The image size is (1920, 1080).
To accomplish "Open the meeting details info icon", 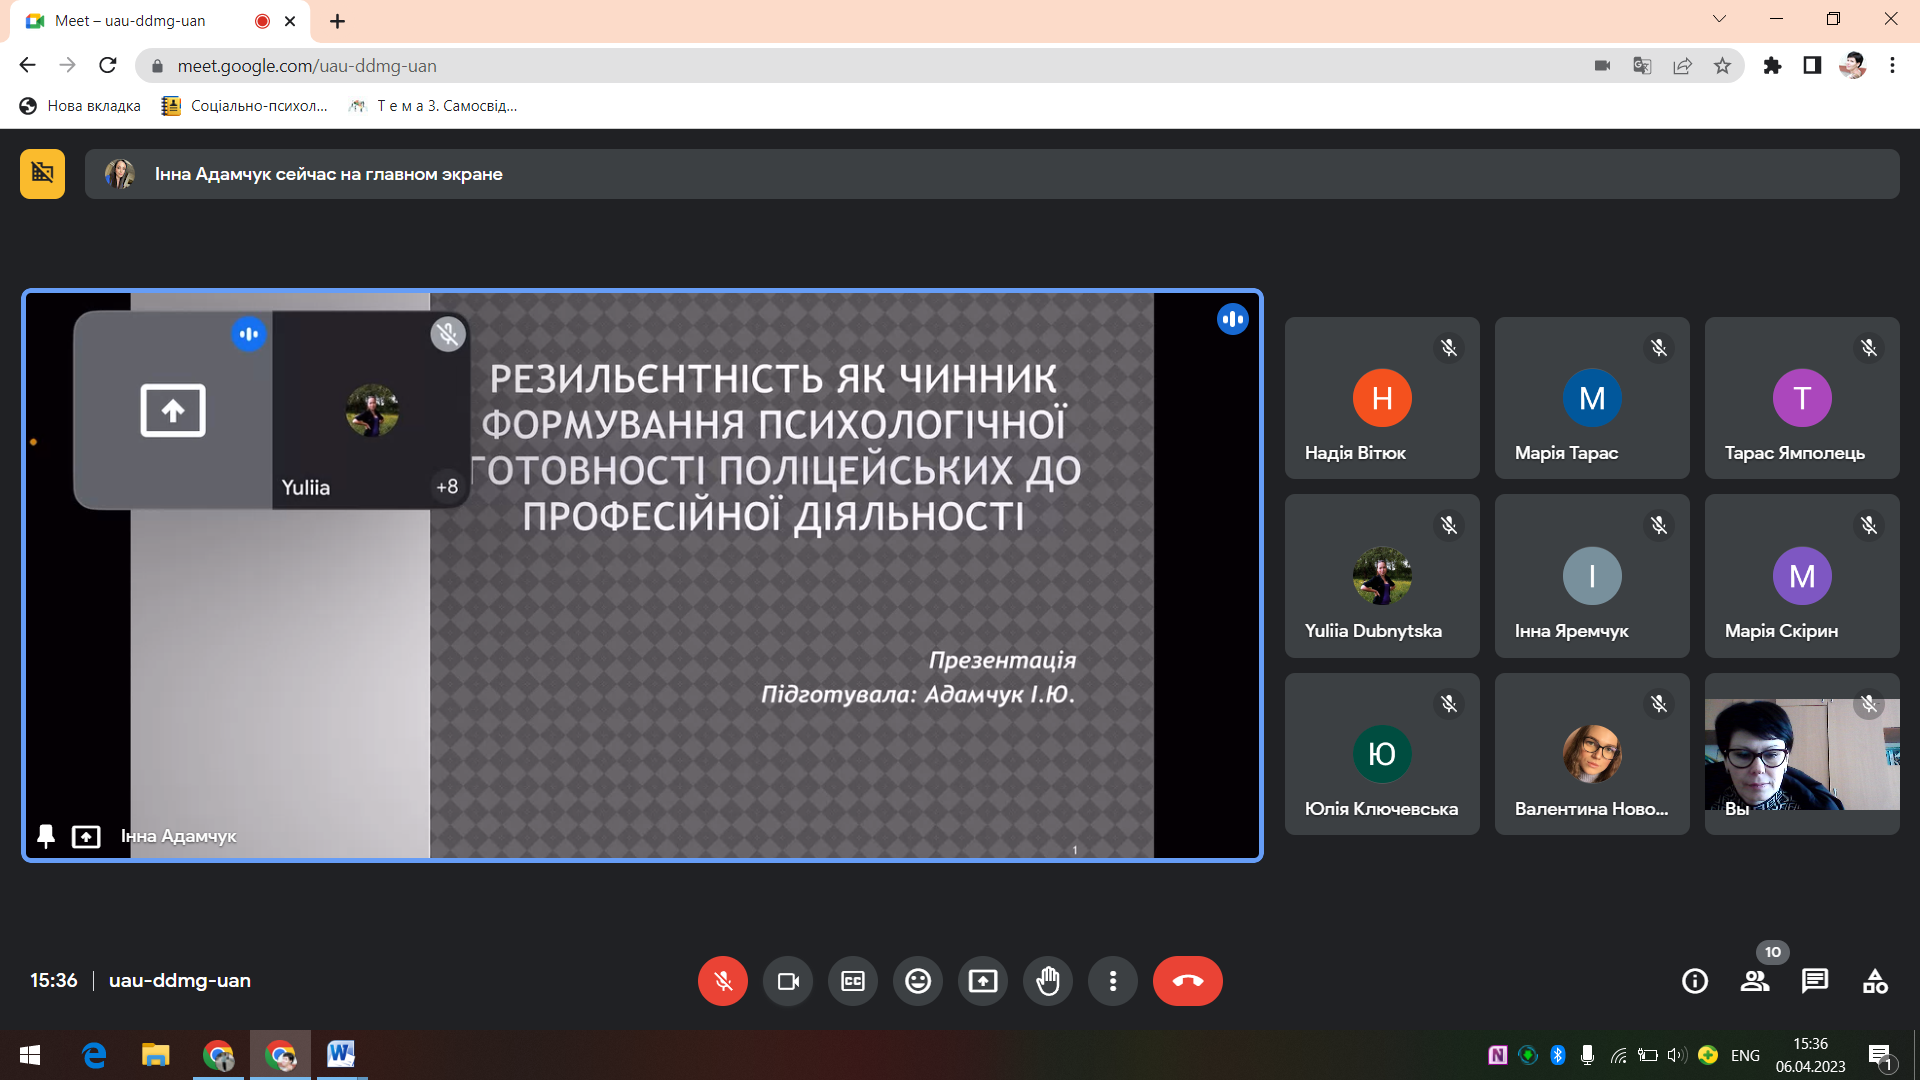I will (x=1695, y=981).
